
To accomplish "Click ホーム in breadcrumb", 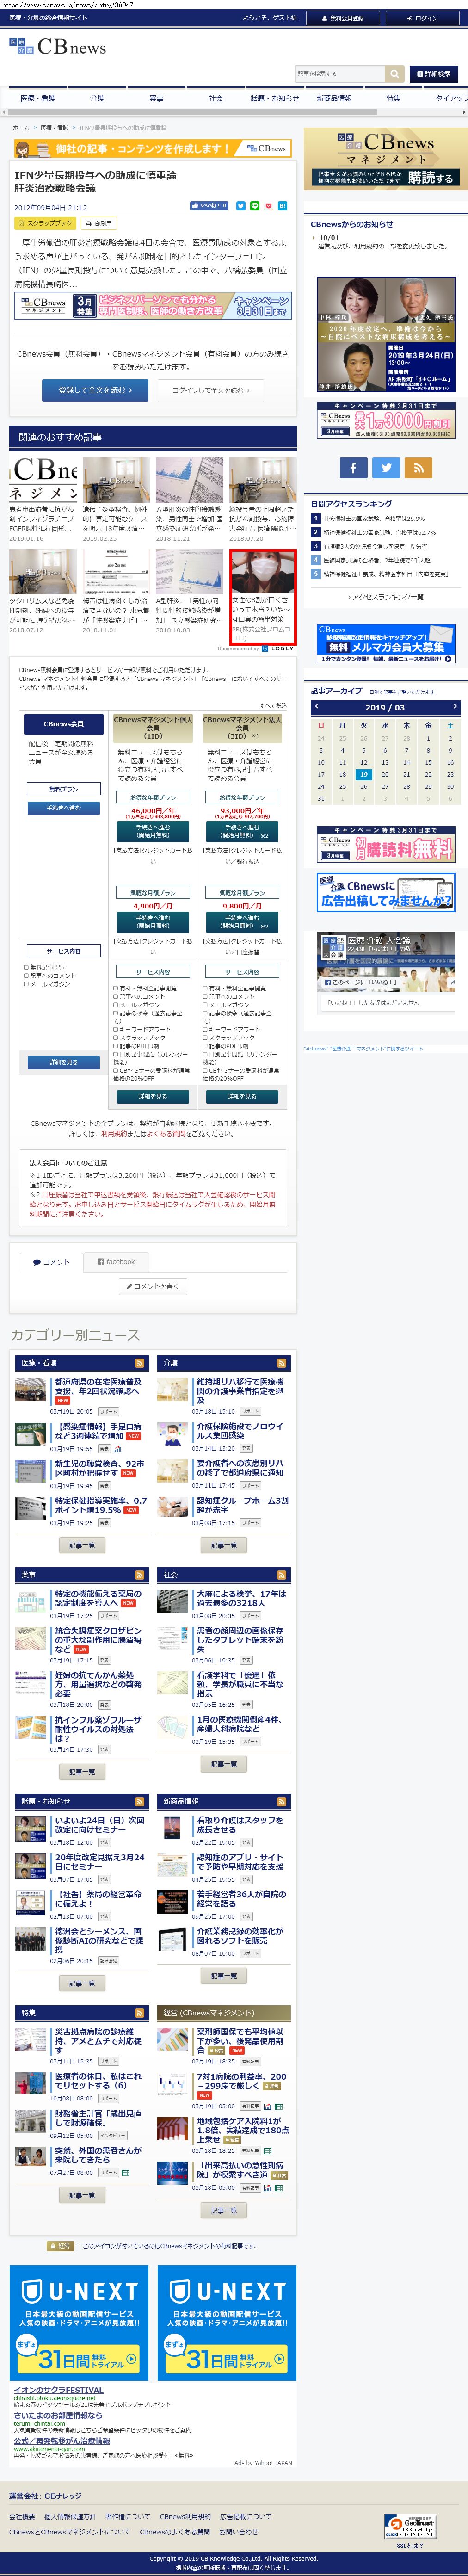I will coord(20,128).
